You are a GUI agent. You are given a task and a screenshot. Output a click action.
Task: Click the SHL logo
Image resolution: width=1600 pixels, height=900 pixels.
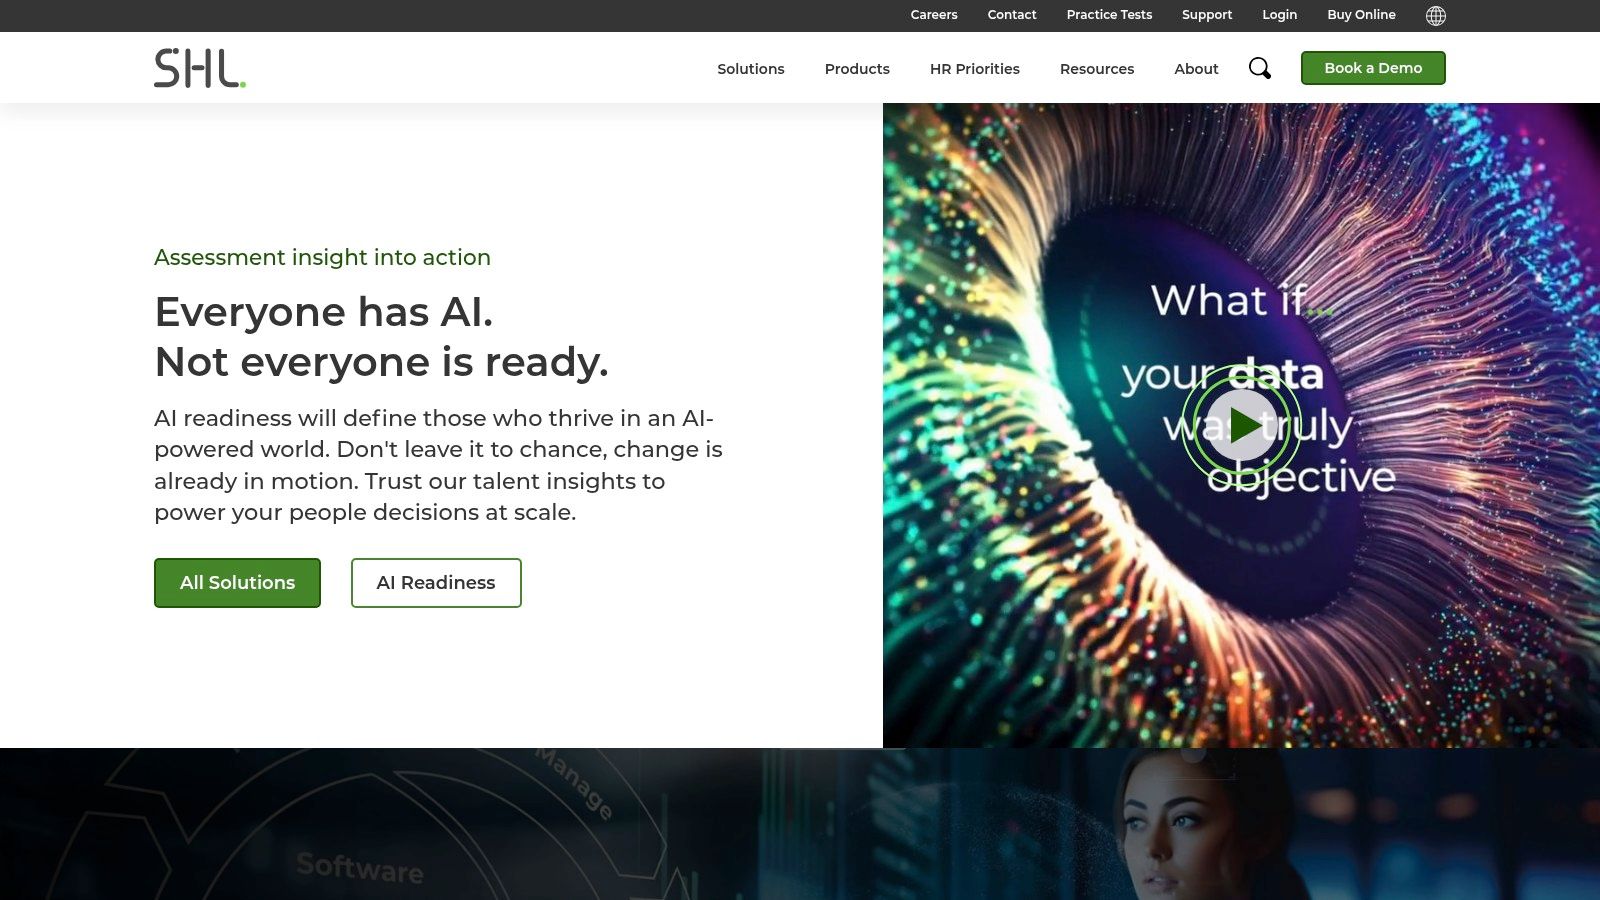(x=200, y=68)
